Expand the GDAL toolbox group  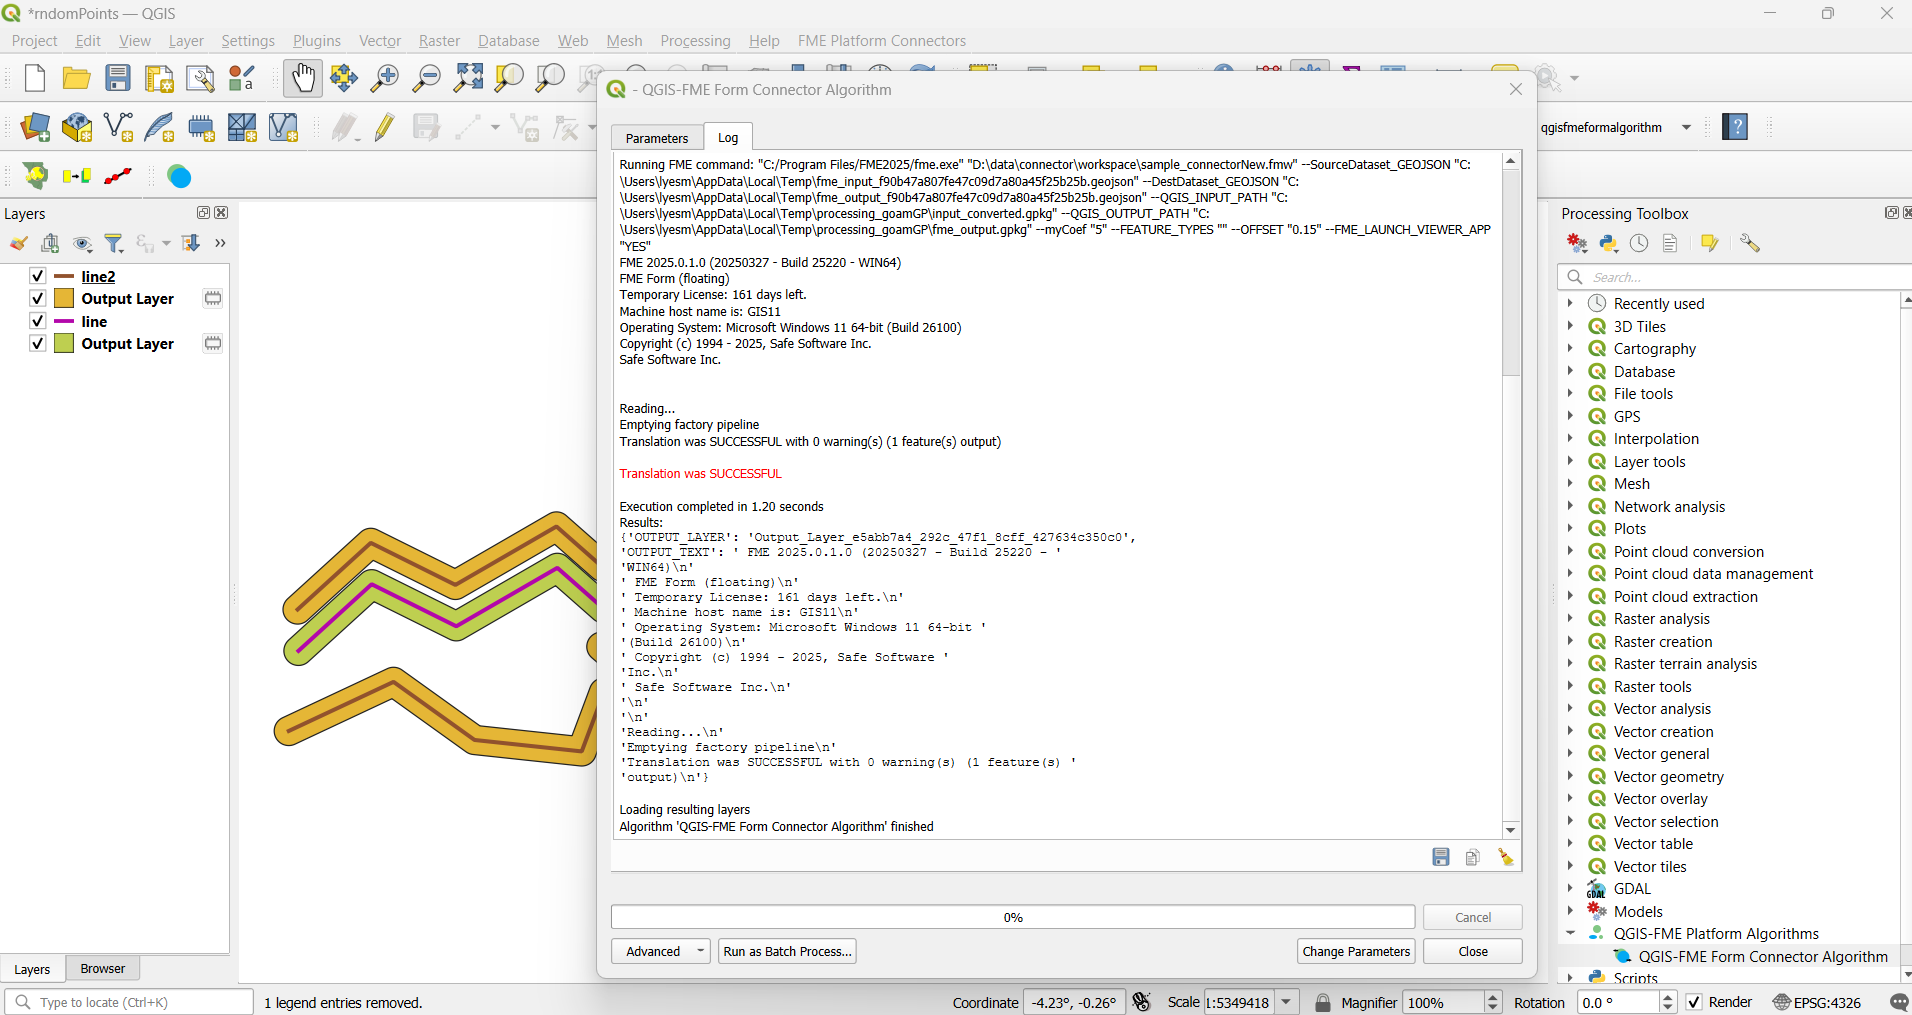[x=1570, y=888]
